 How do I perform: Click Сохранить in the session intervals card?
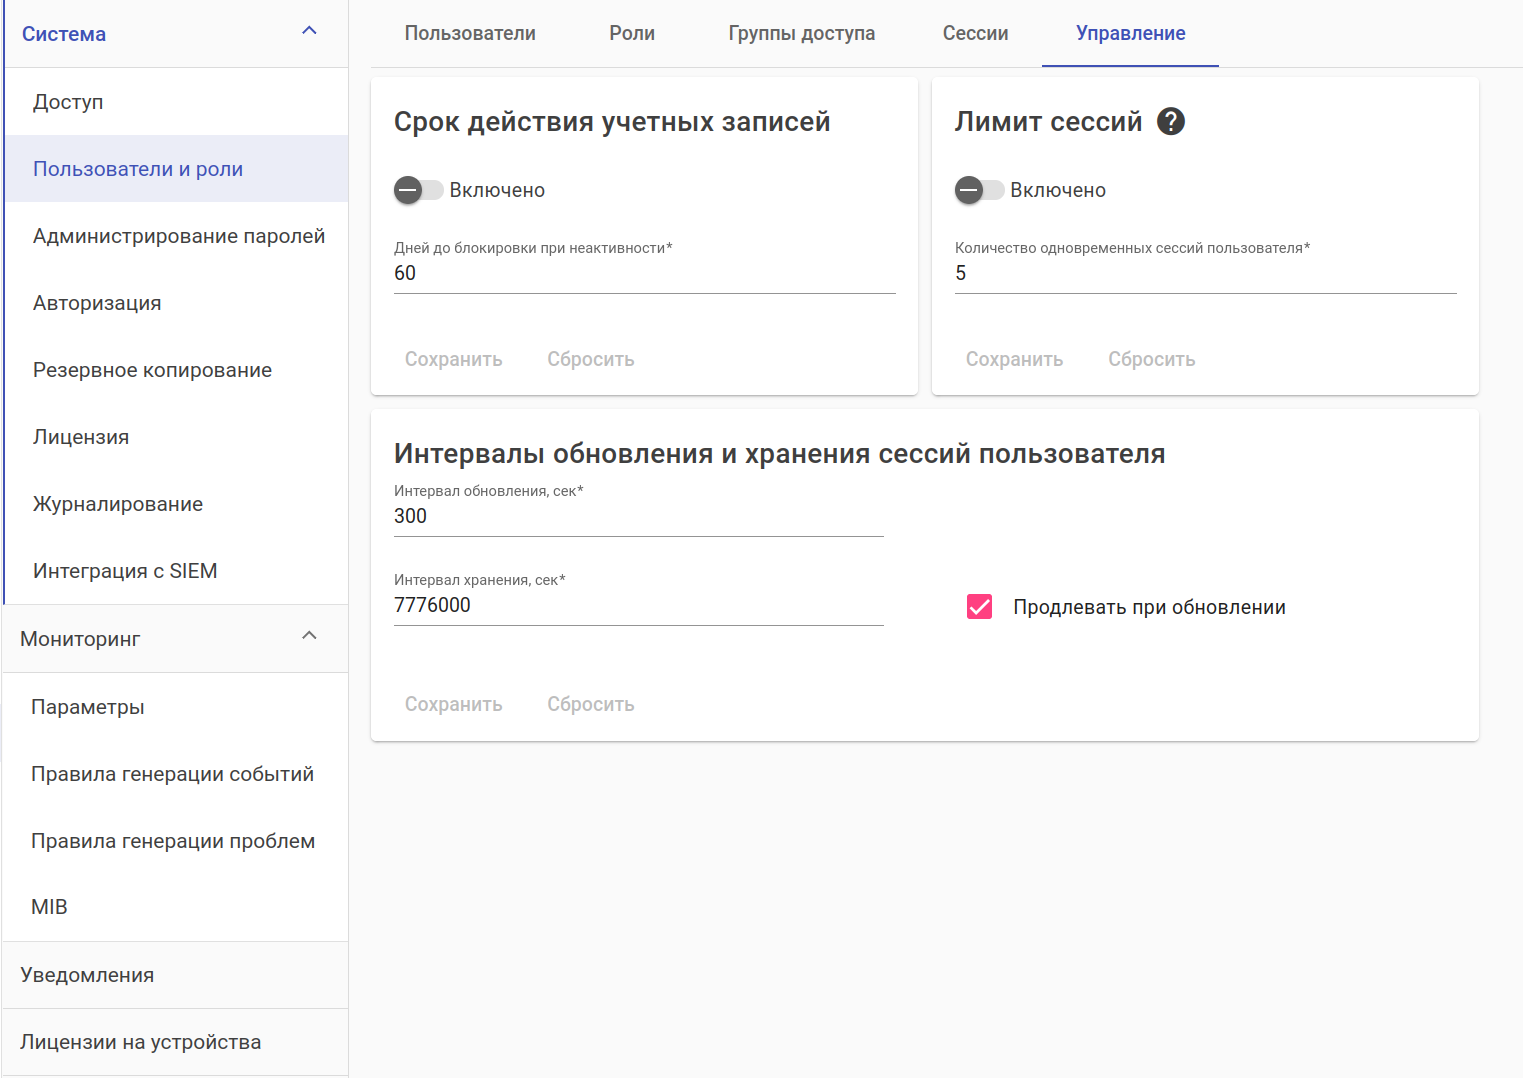coord(453,704)
